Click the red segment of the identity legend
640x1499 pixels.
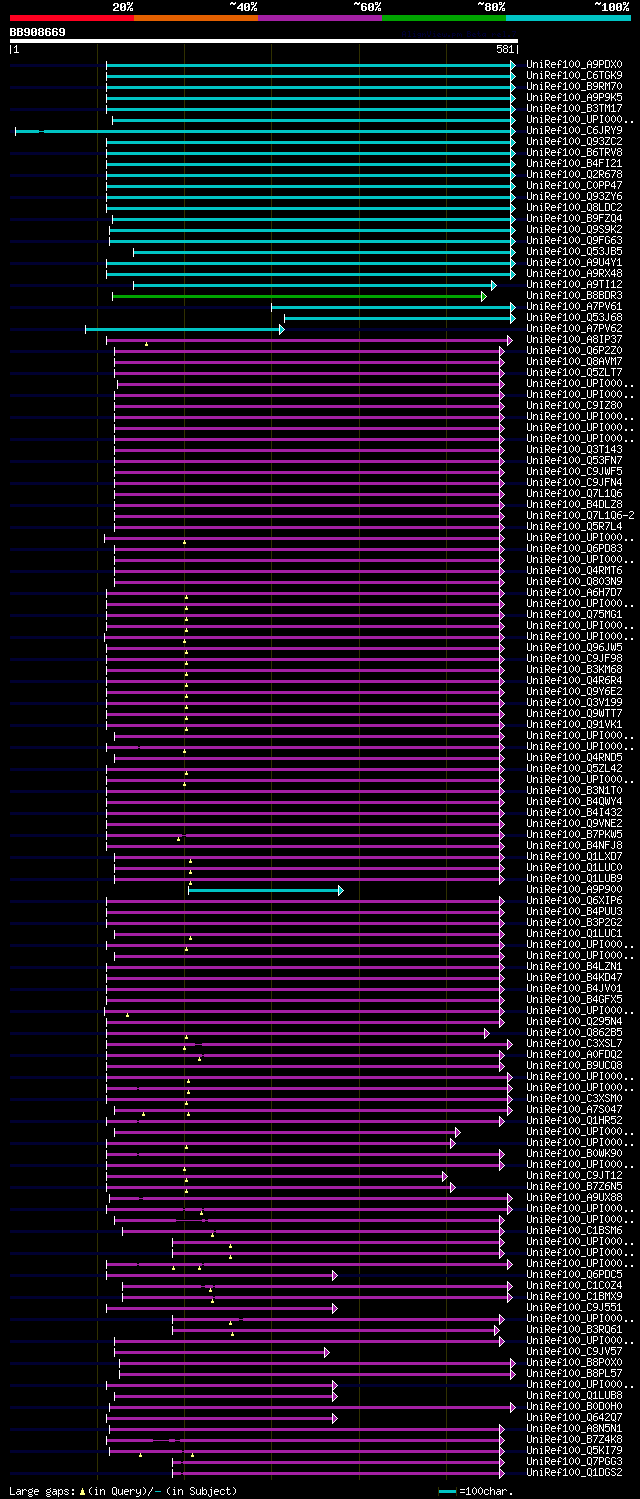pos(72,18)
